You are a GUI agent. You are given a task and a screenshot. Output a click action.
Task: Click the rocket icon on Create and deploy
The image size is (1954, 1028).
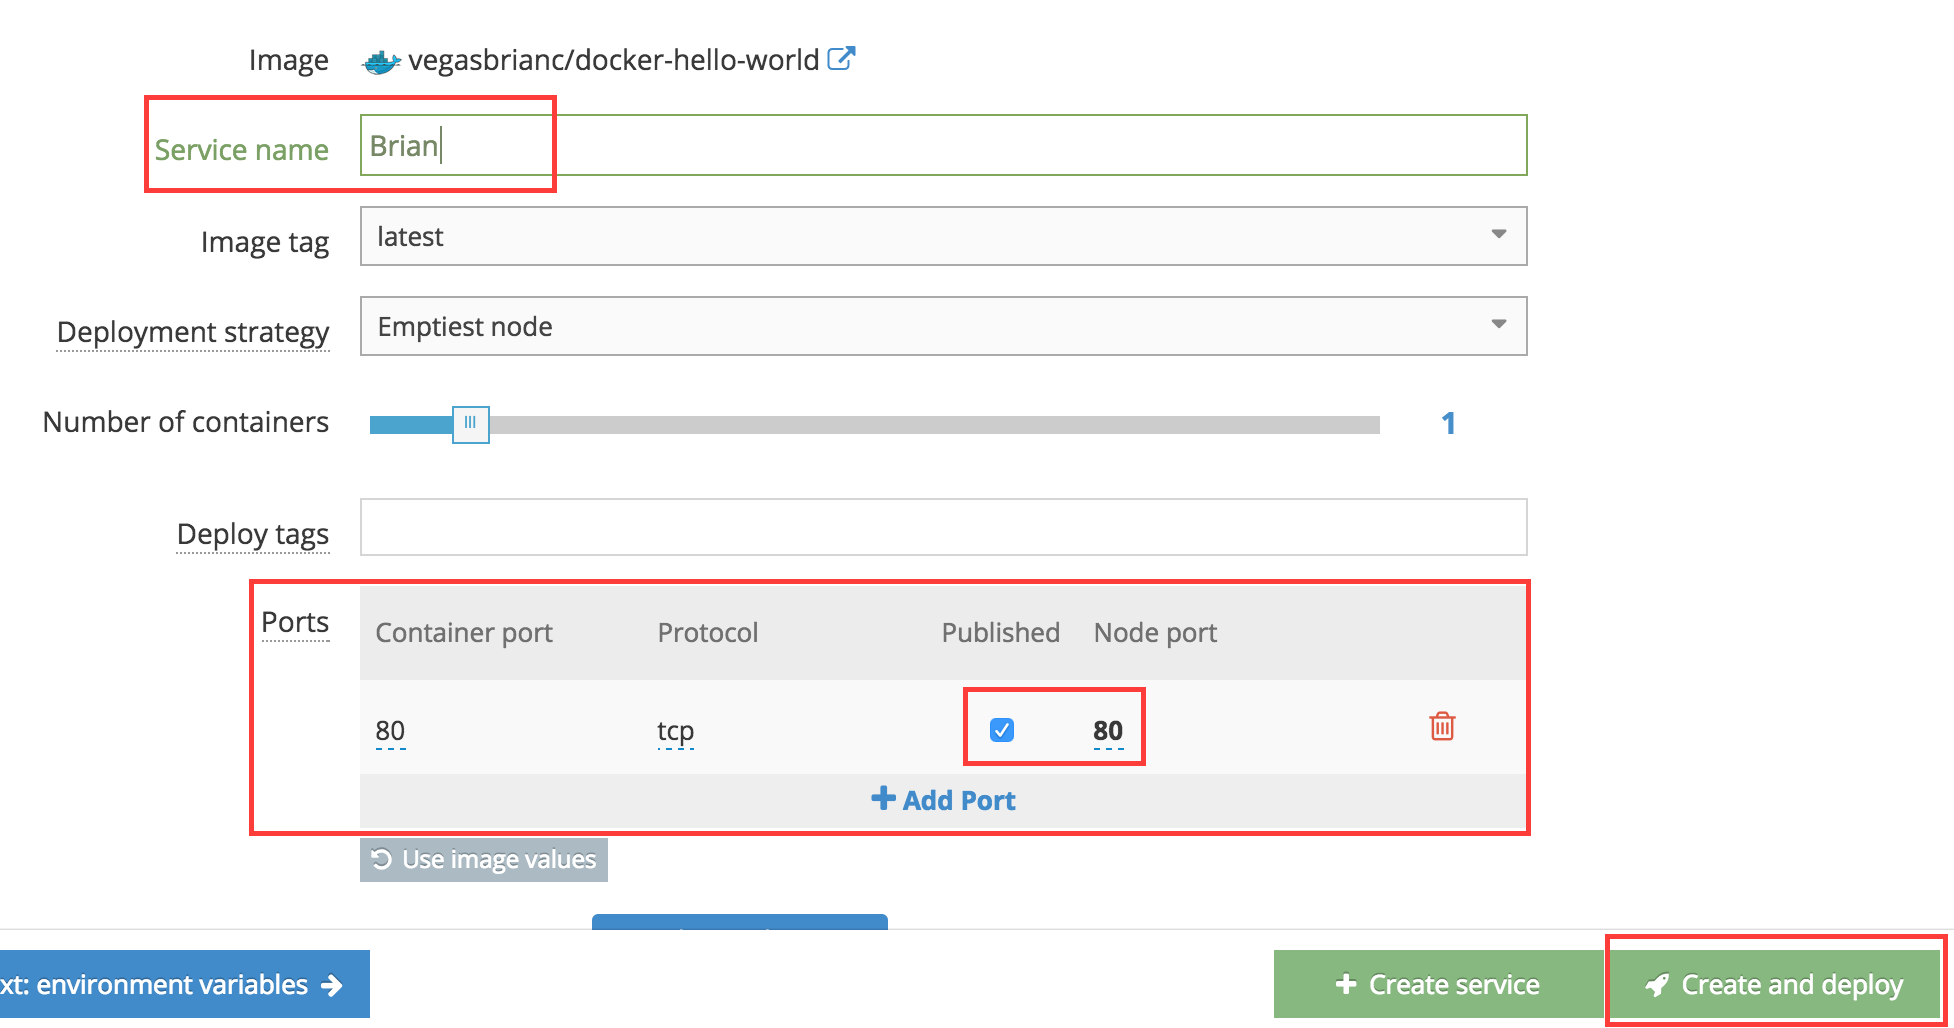(x=1657, y=984)
